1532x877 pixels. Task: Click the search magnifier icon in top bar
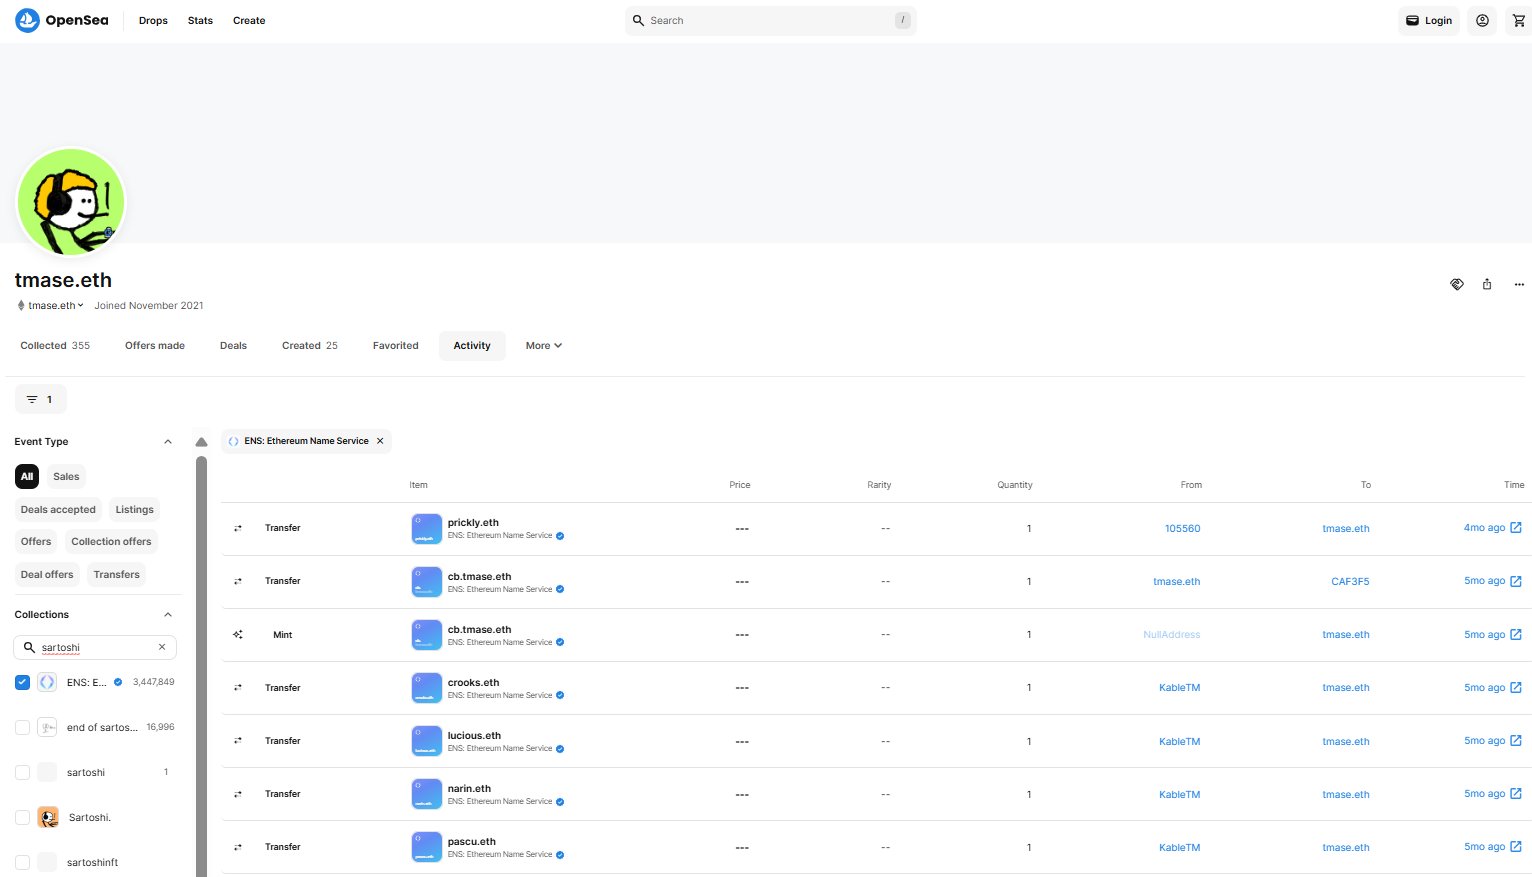pyautogui.click(x=638, y=20)
